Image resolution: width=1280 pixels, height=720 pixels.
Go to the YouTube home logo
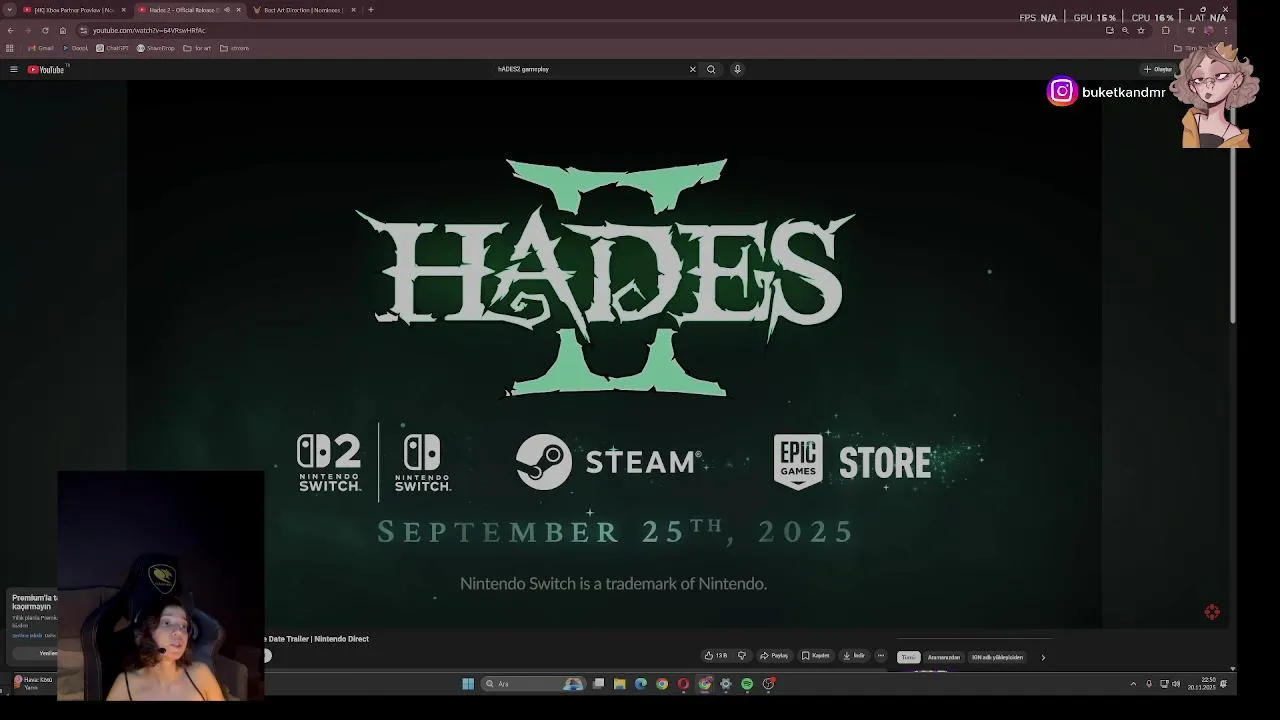[x=46, y=69]
